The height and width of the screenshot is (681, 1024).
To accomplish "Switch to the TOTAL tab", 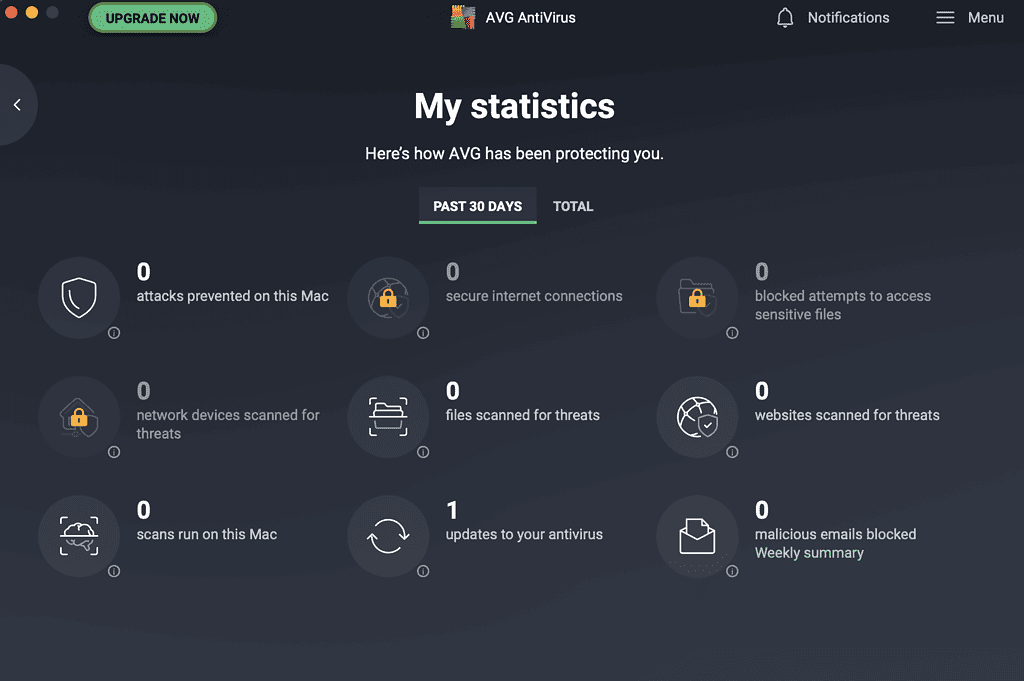I will pyautogui.click(x=573, y=206).
